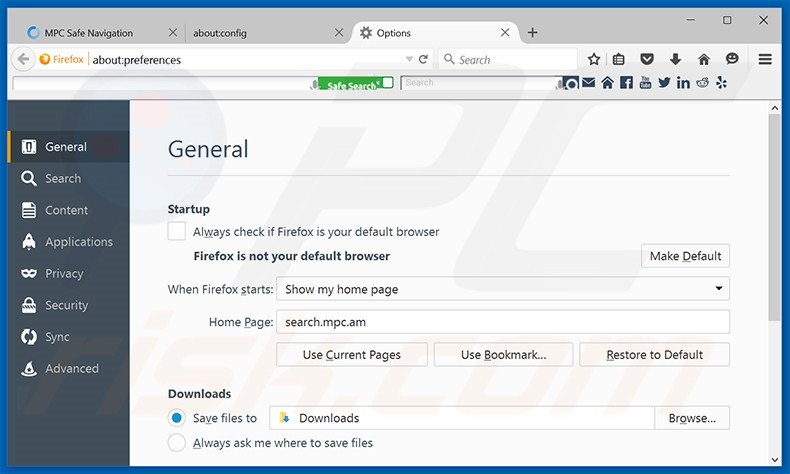Select 'Always ask me where to save files'
The image size is (790, 474).
click(x=176, y=443)
